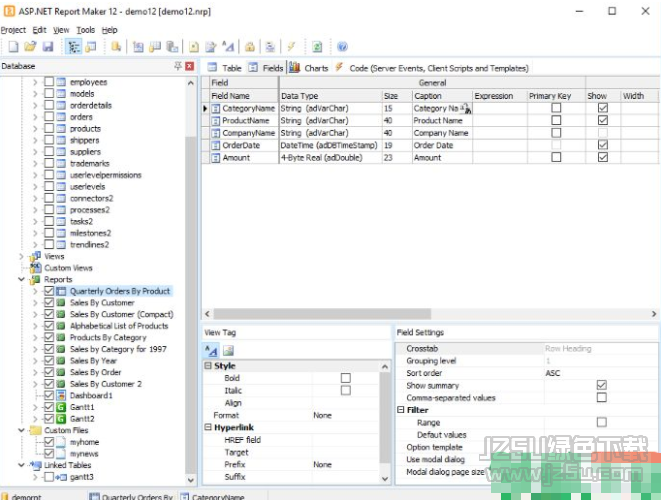This screenshot has height=500, width=661.
Task: Enable the Bold style checkbox
Action: (346, 378)
